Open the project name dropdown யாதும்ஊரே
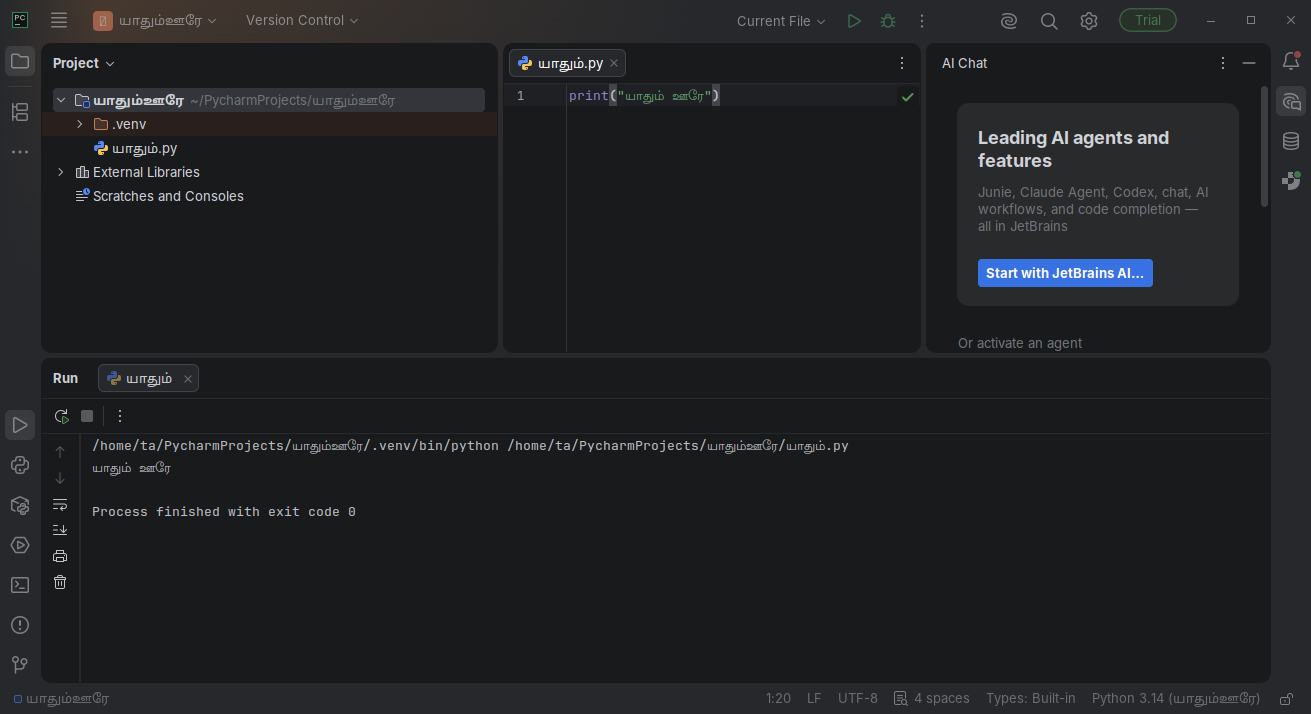The width and height of the screenshot is (1311, 714). (x=155, y=20)
